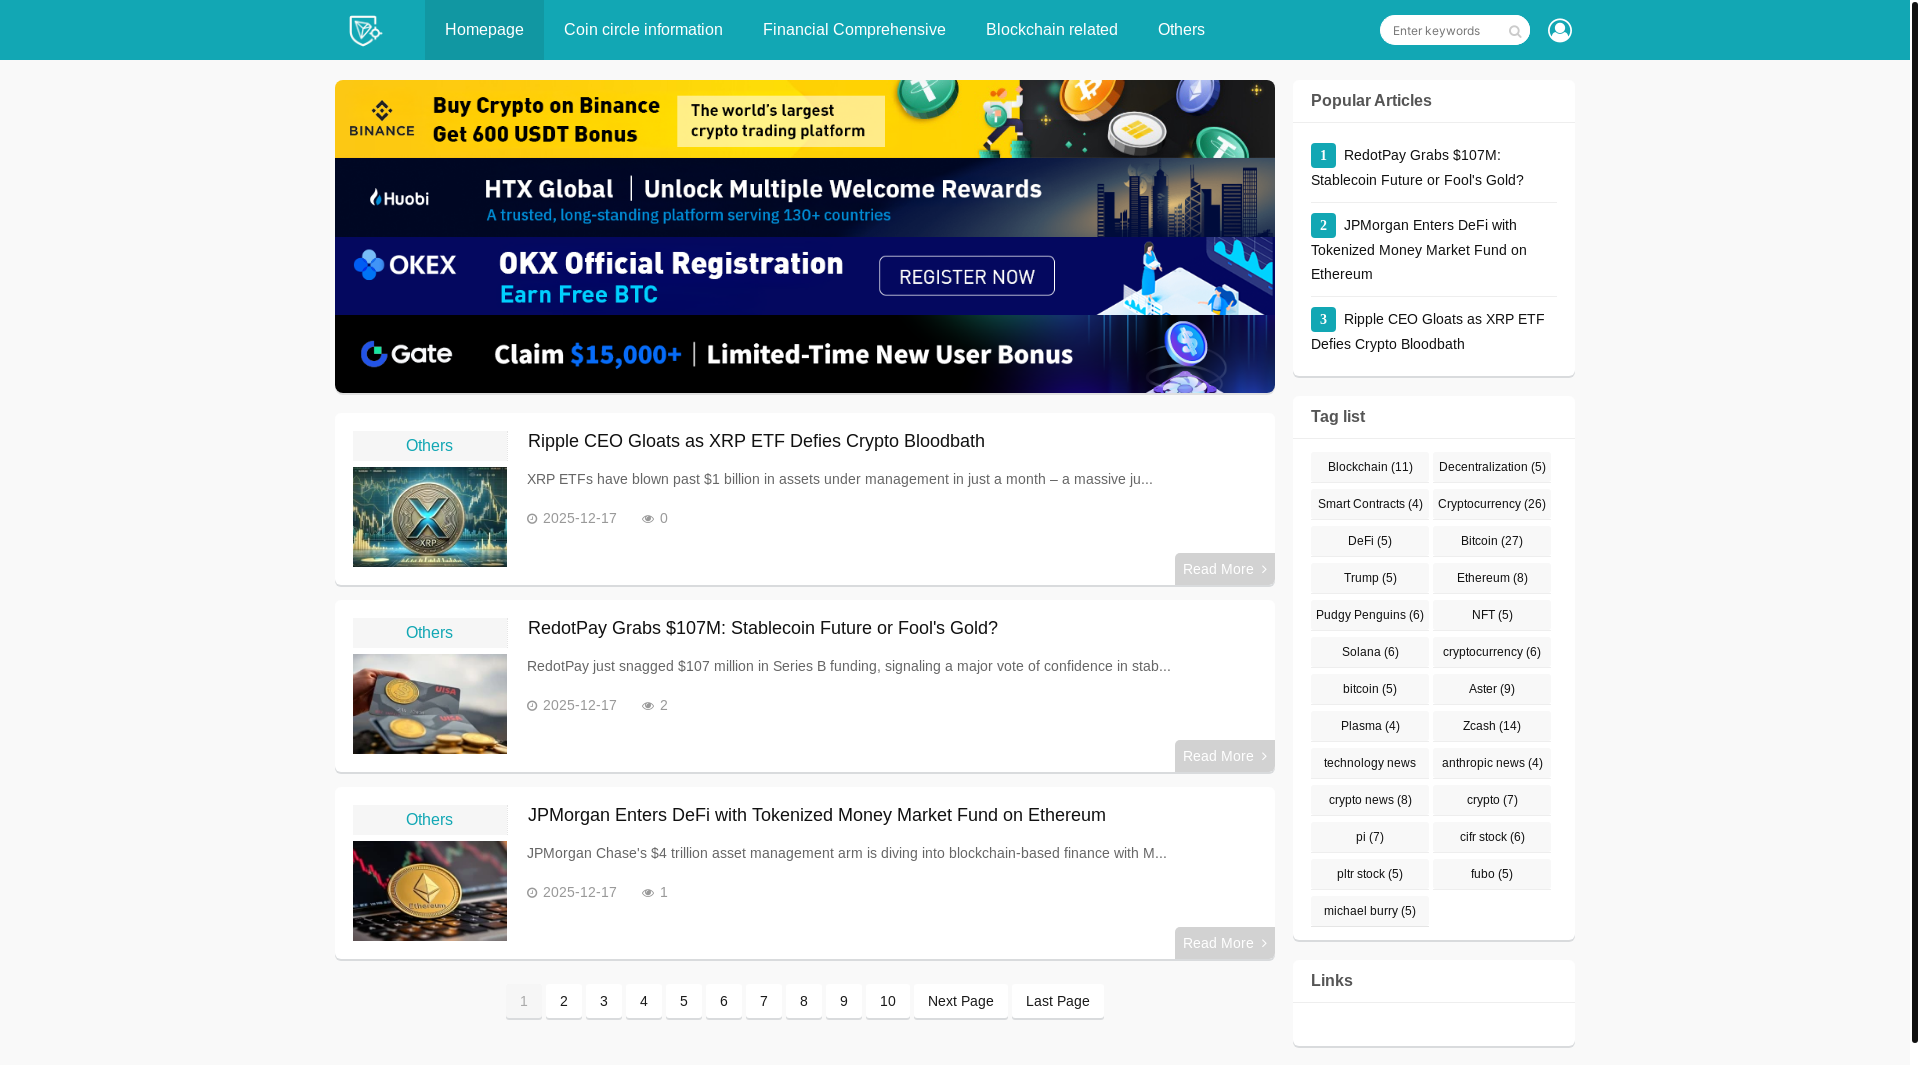Select the Ethereum (8) tag

coord(1492,578)
